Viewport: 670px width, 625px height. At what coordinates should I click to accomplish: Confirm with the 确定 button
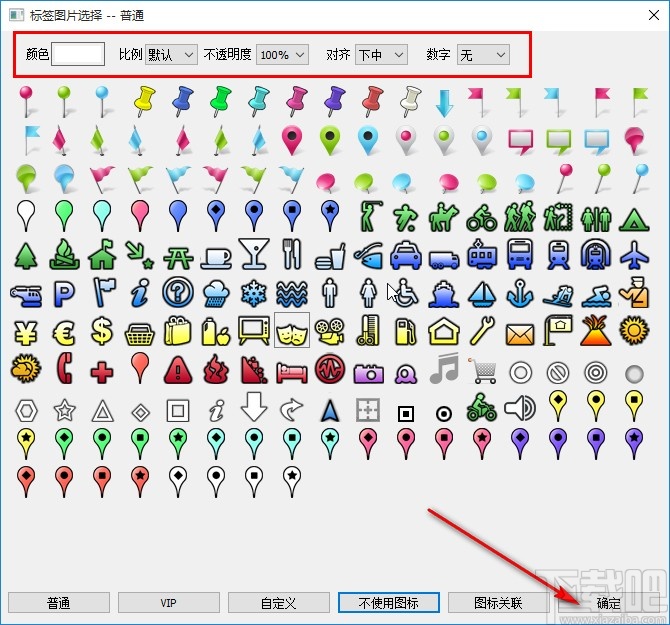(x=608, y=603)
